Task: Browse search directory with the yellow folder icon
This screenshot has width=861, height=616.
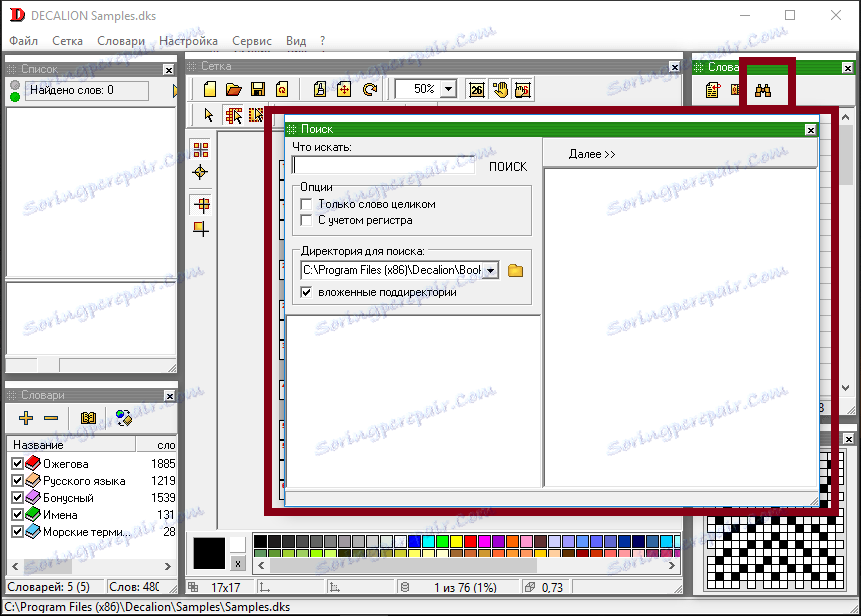Action: tap(516, 270)
